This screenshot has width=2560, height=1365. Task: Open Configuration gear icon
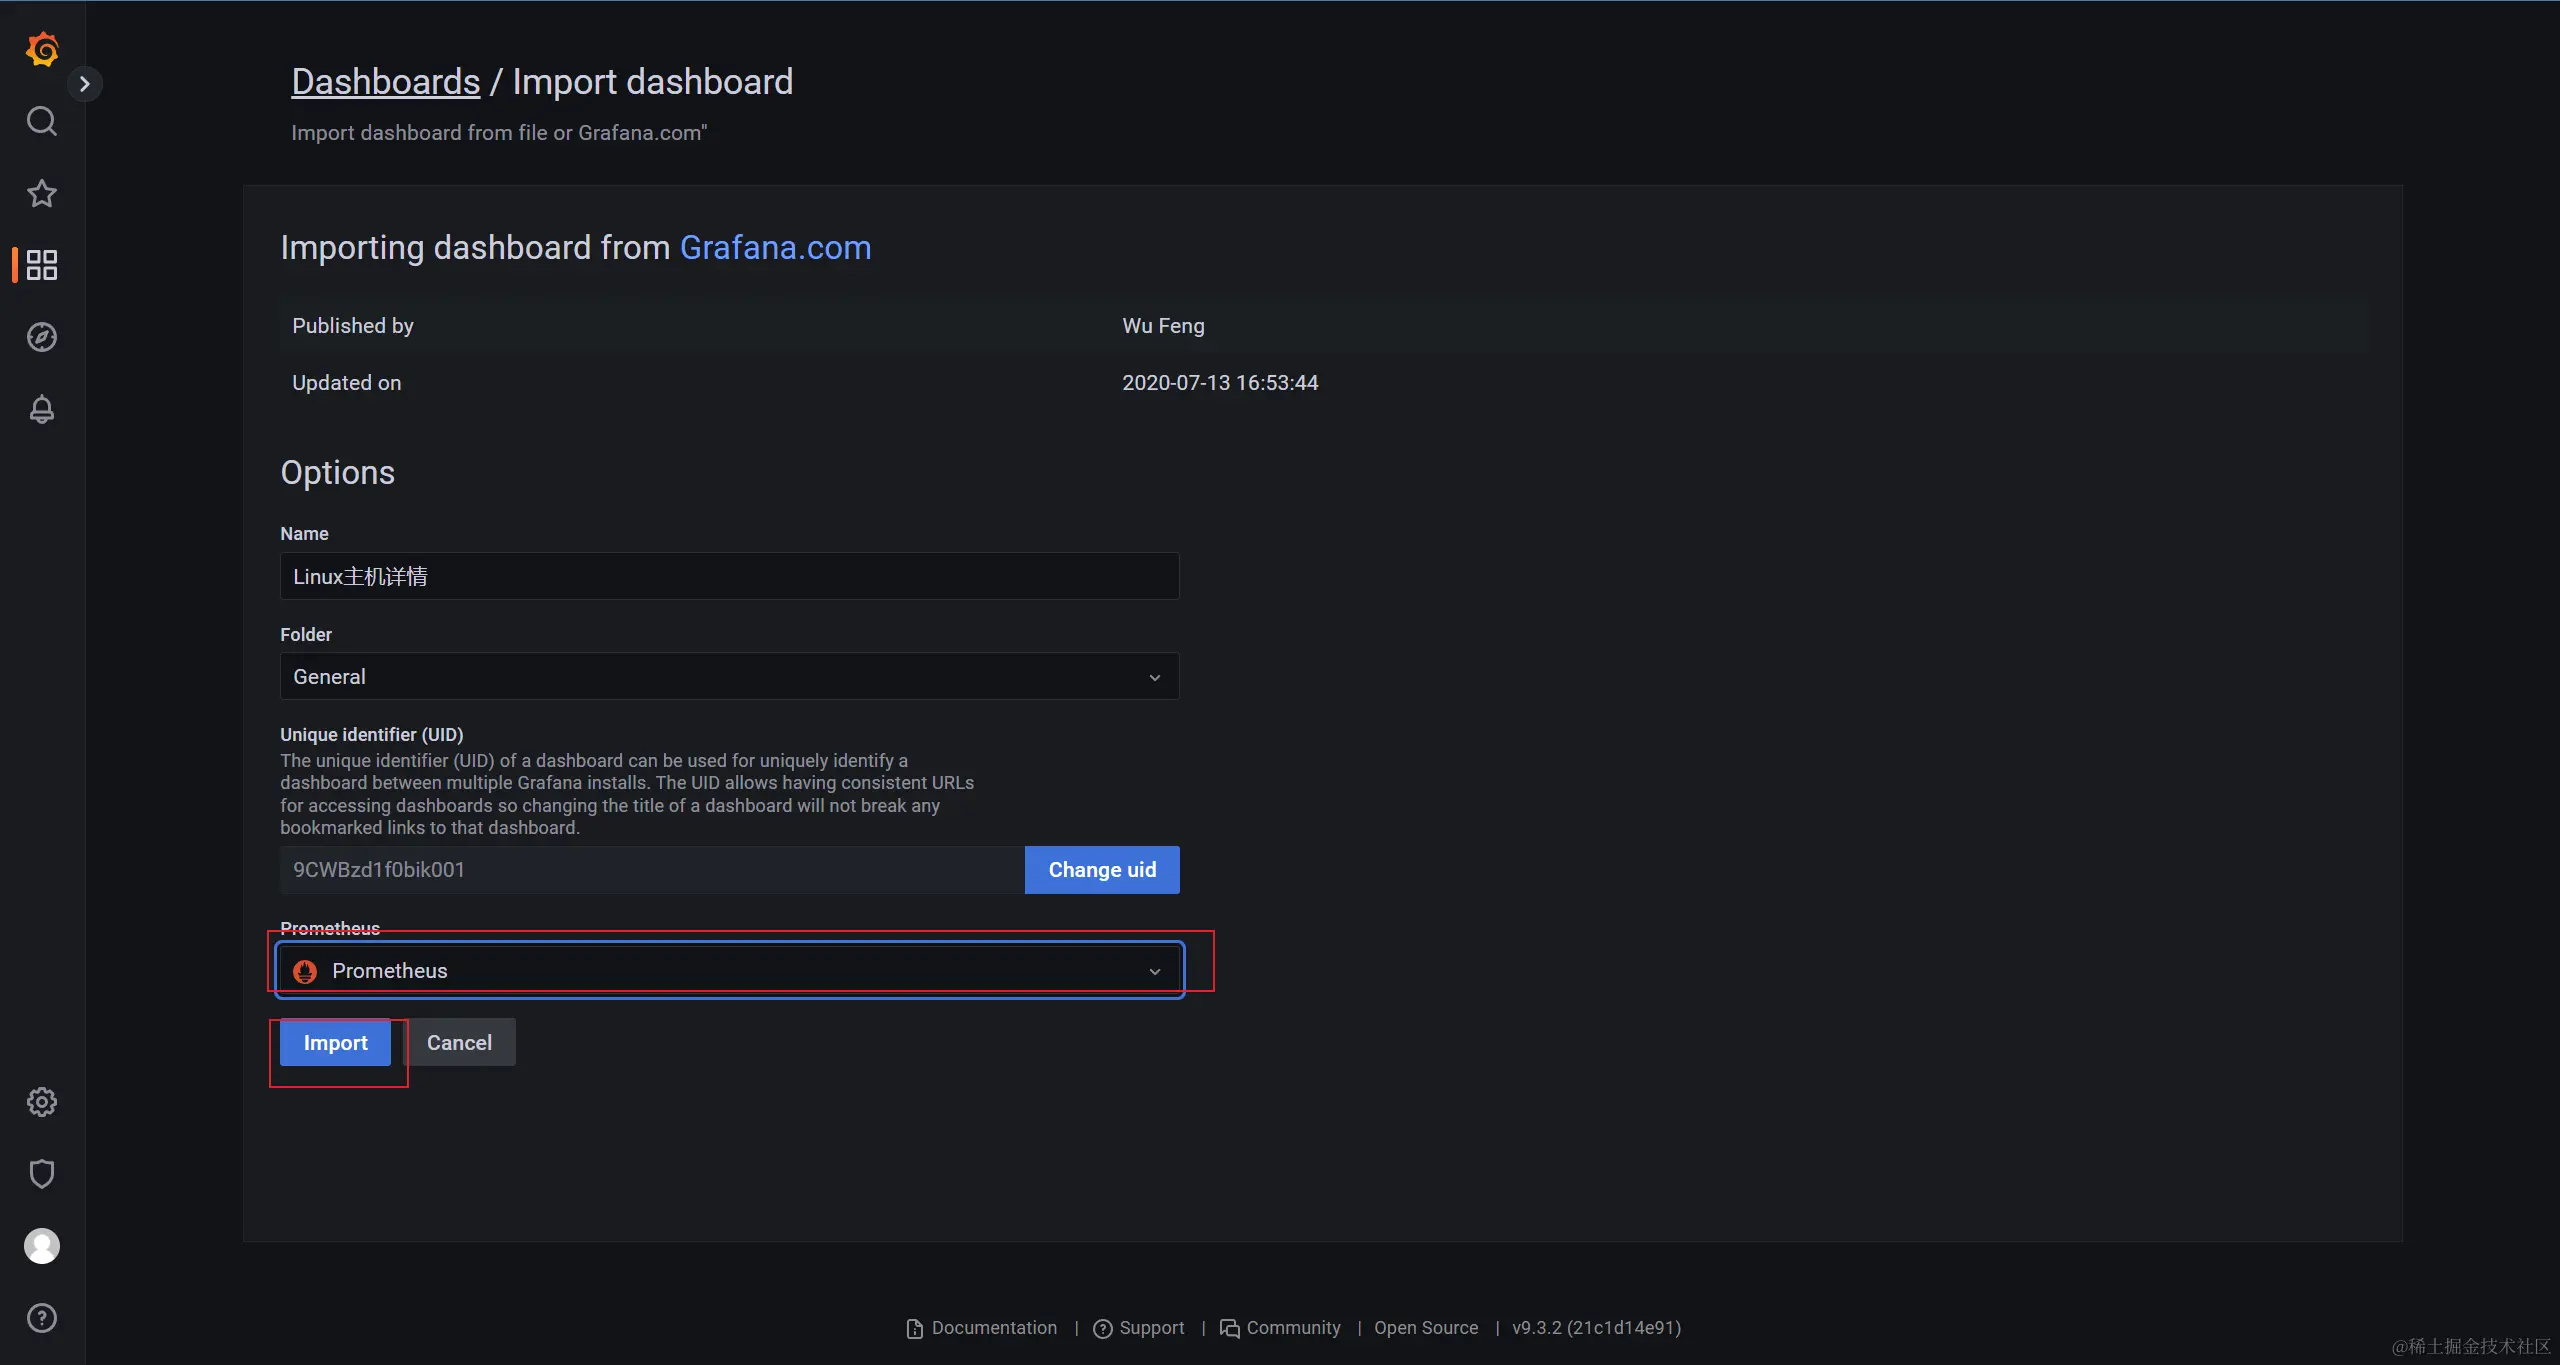pos(42,1102)
